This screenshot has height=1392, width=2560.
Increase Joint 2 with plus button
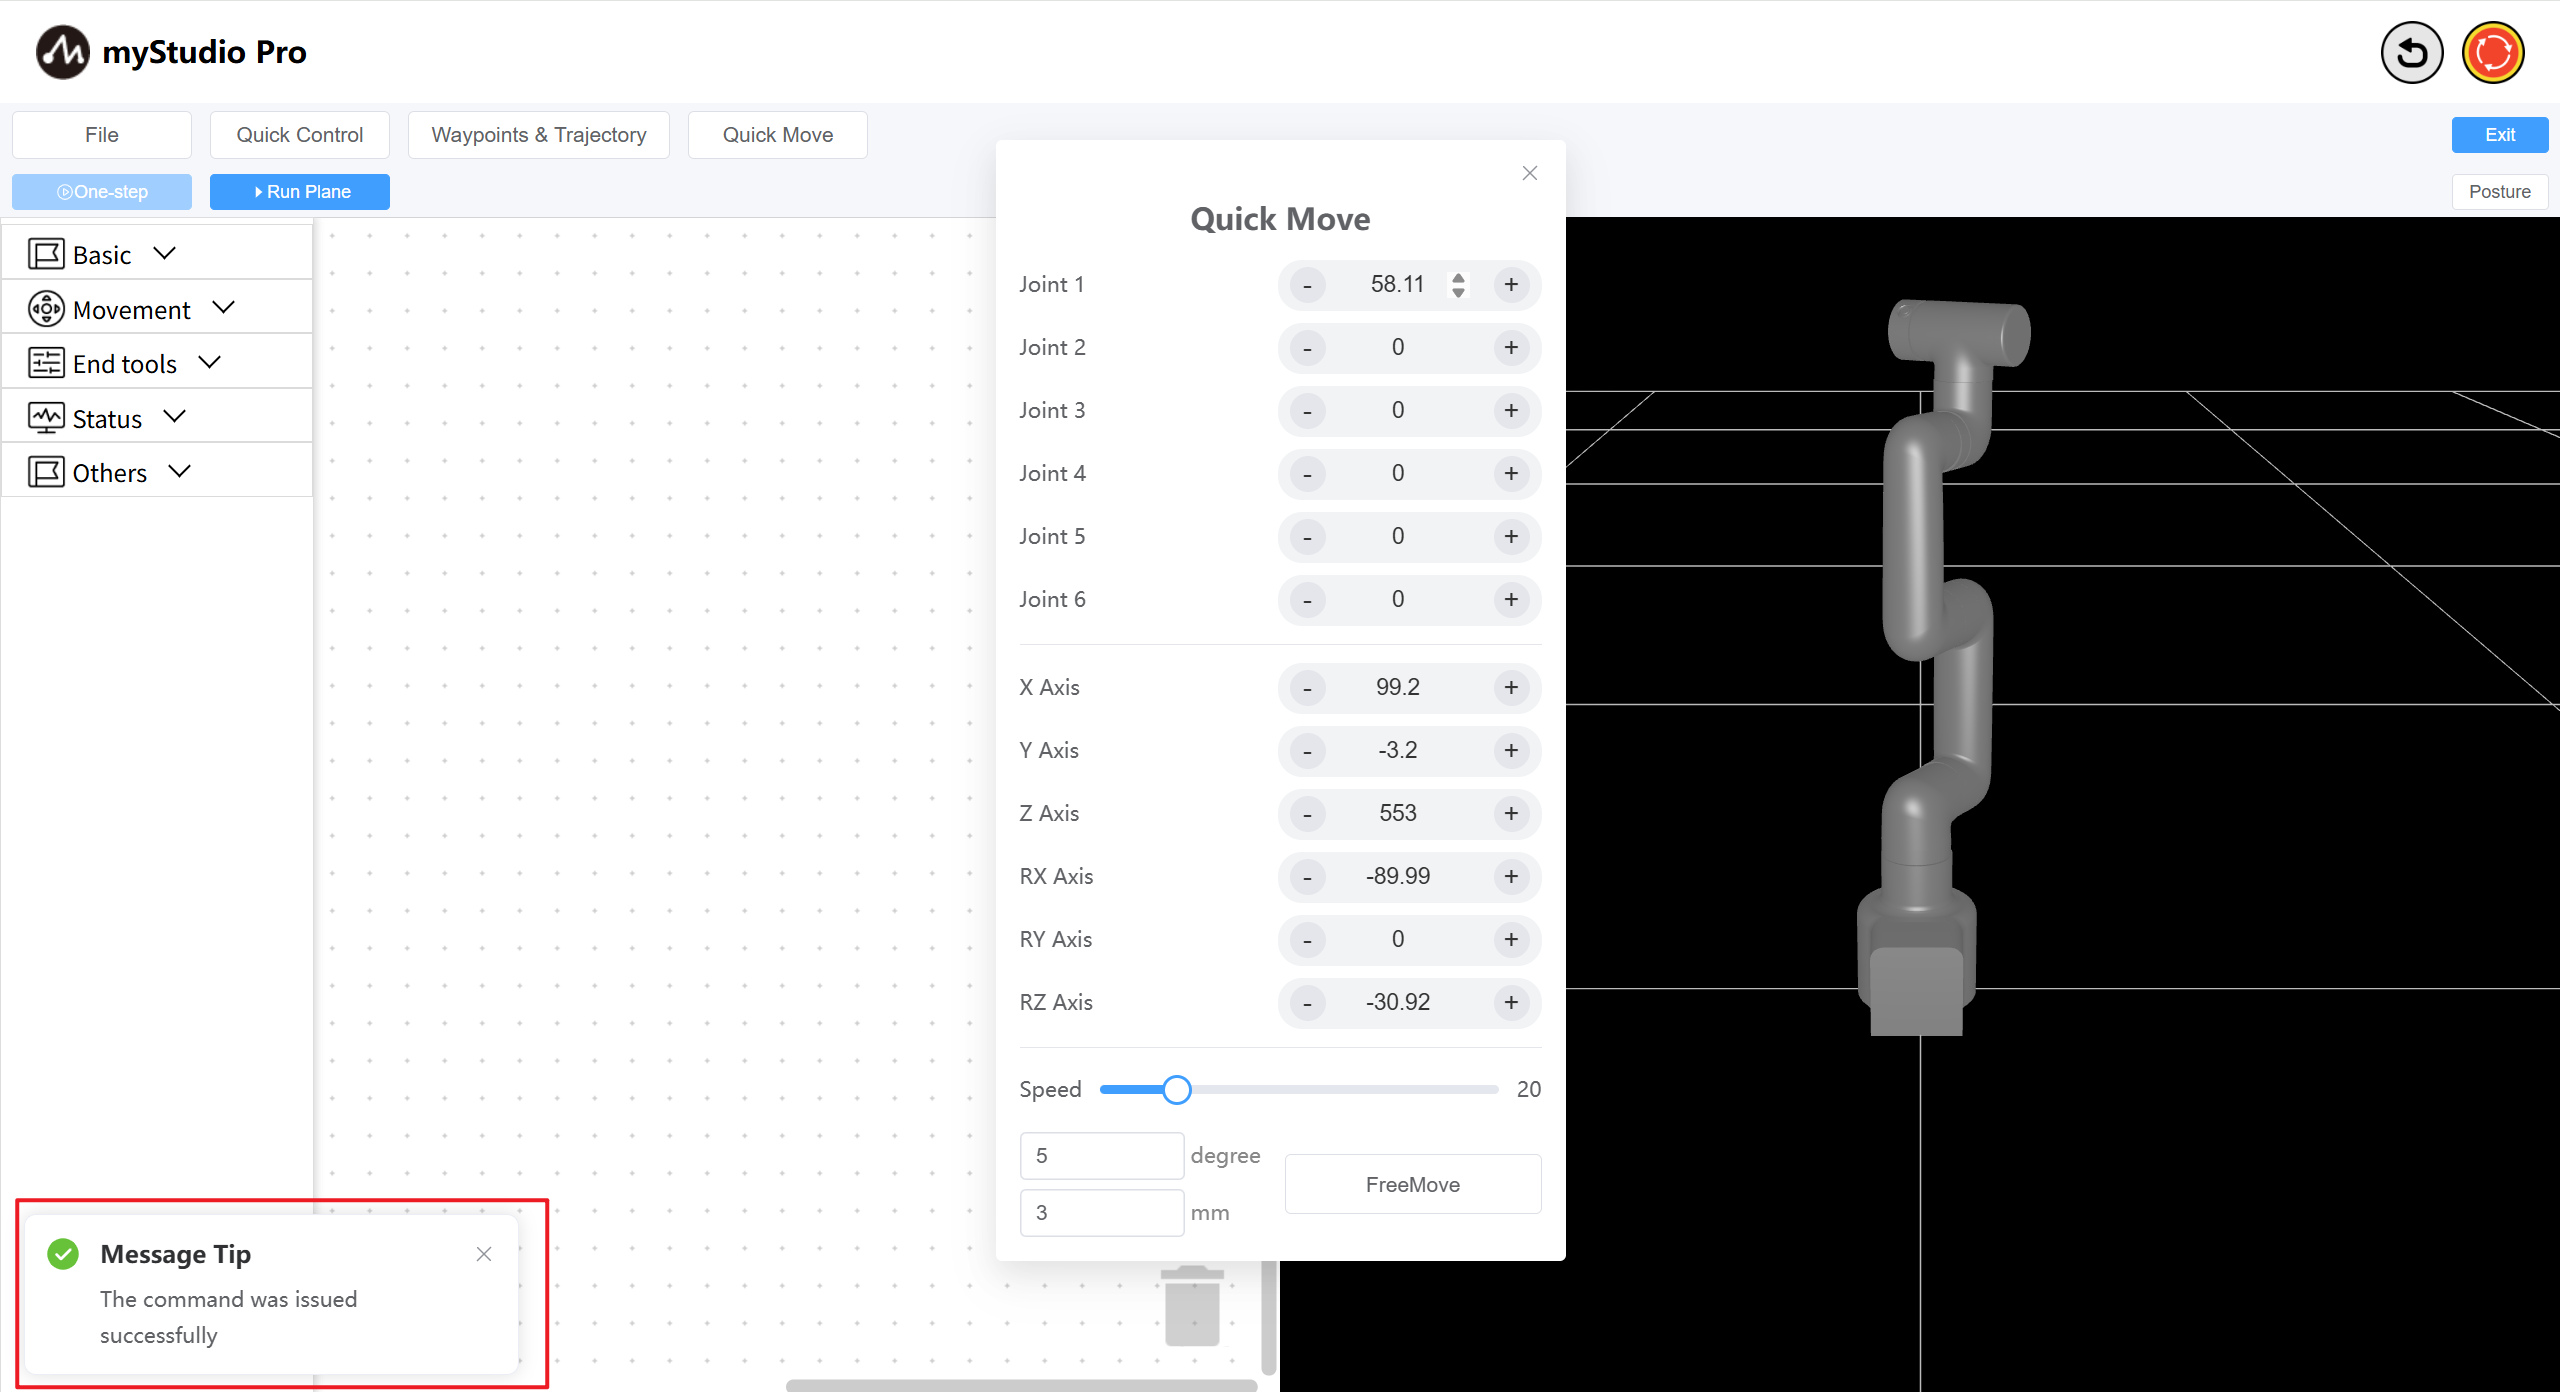1511,347
